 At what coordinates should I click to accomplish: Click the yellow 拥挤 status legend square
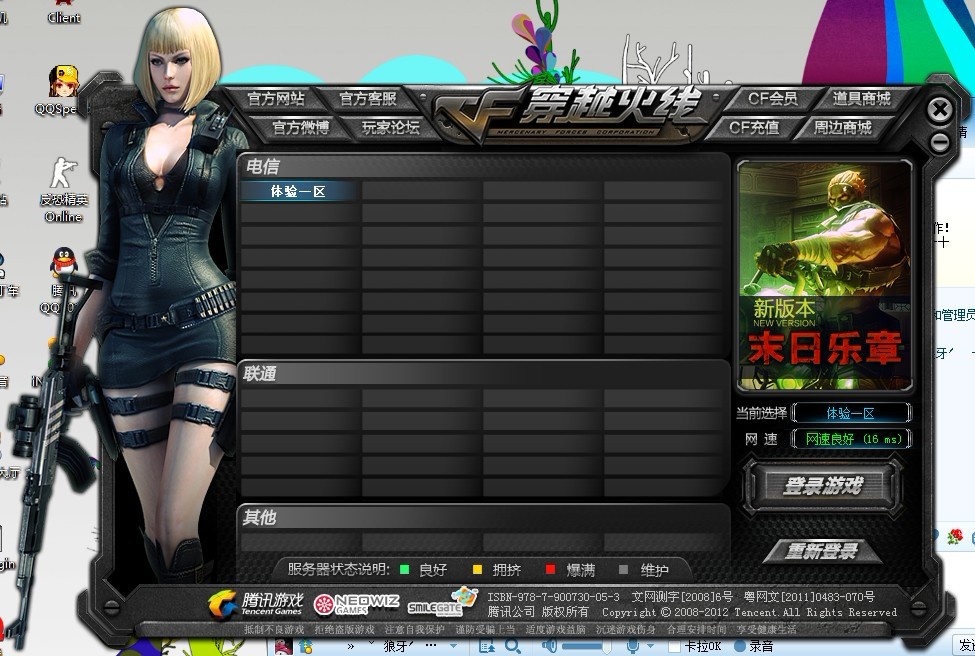(x=478, y=569)
